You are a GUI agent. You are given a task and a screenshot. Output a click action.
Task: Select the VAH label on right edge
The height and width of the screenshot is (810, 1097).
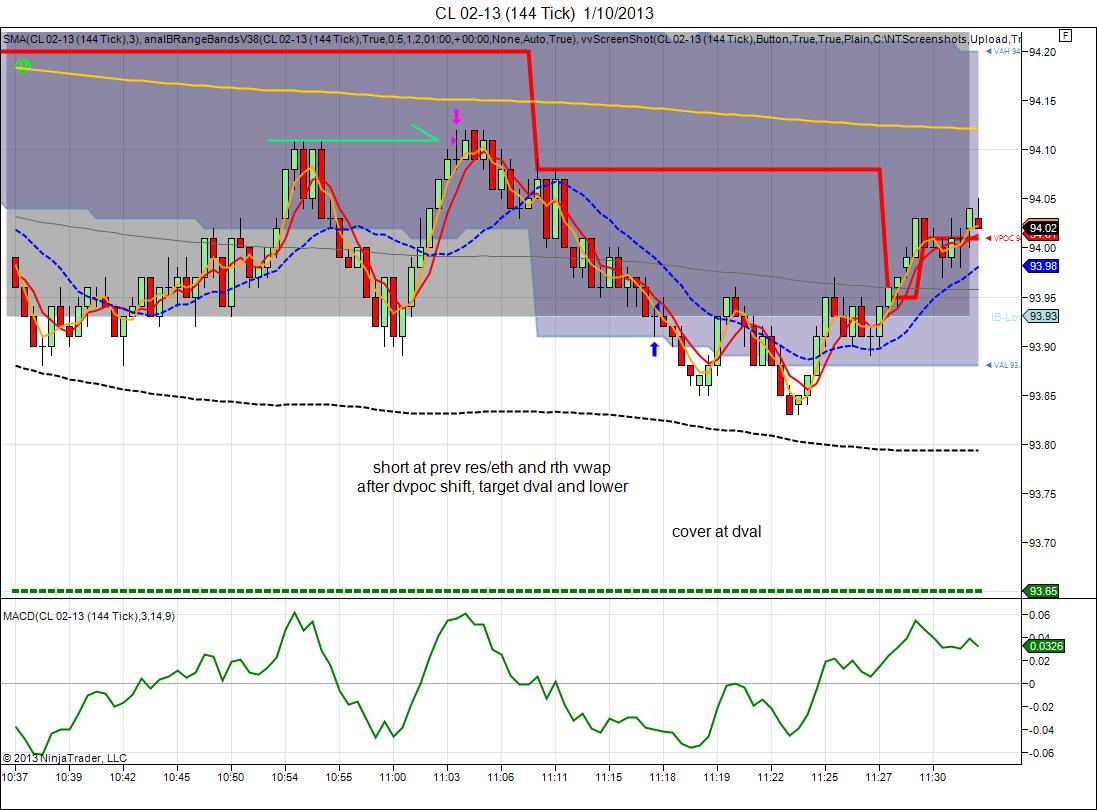(x=1003, y=52)
